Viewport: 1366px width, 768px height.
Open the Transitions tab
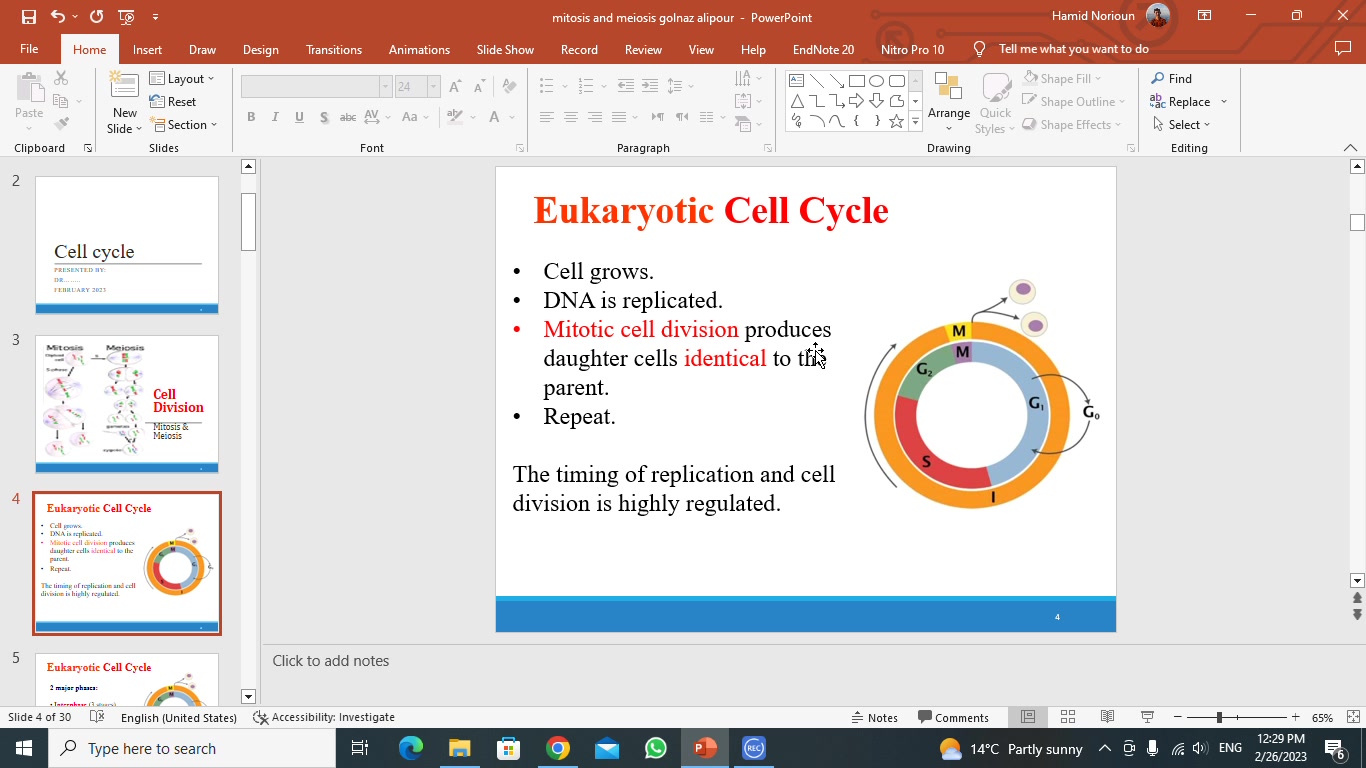tap(334, 49)
